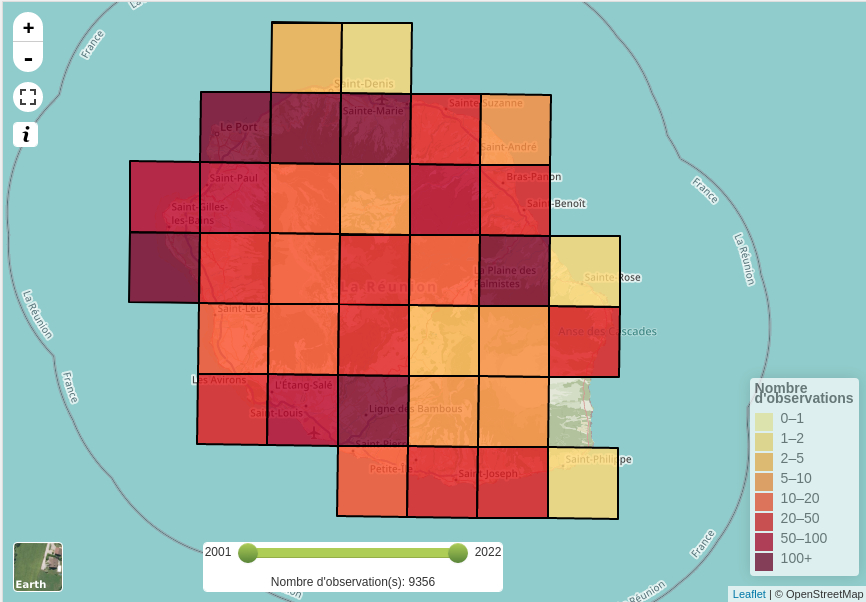Select the grid cell over Le Port
The height and width of the screenshot is (602, 866).
(x=236, y=127)
